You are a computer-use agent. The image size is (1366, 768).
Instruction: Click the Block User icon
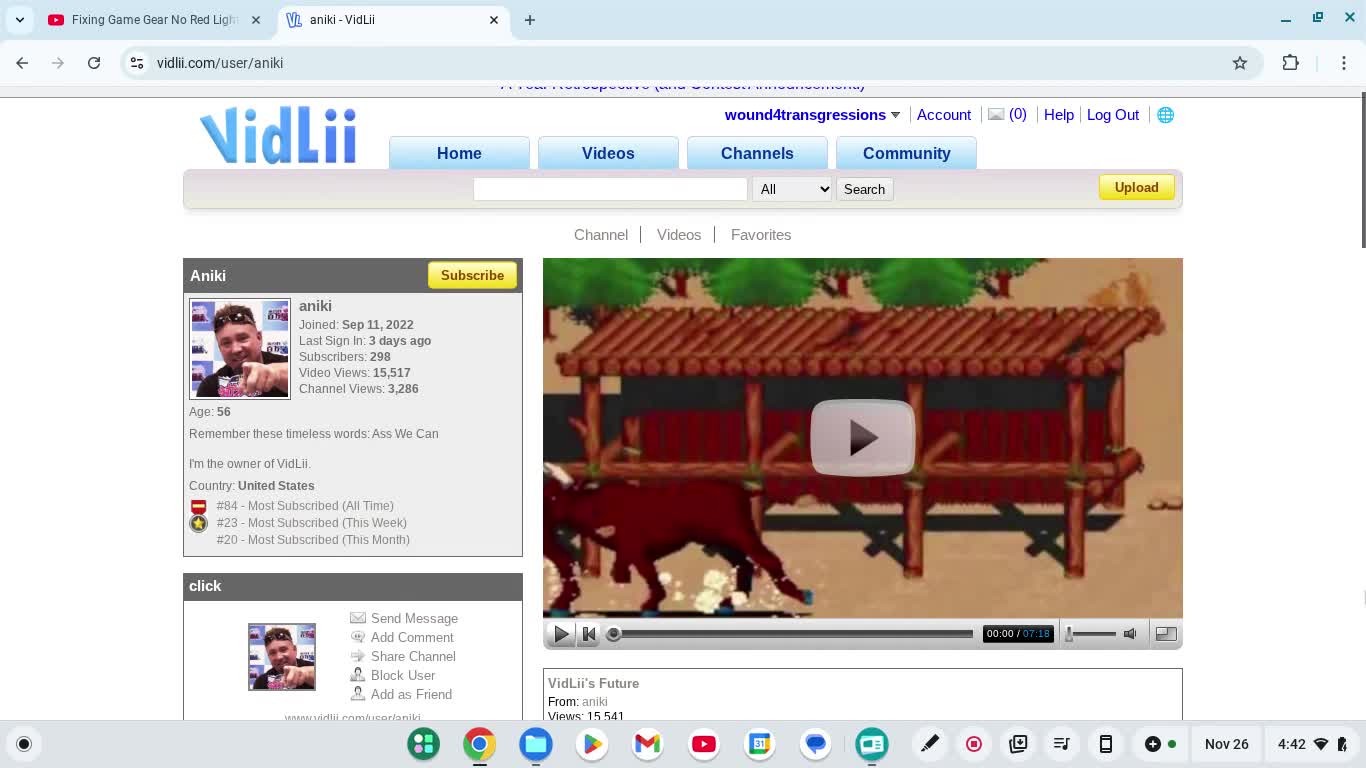pos(358,675)
